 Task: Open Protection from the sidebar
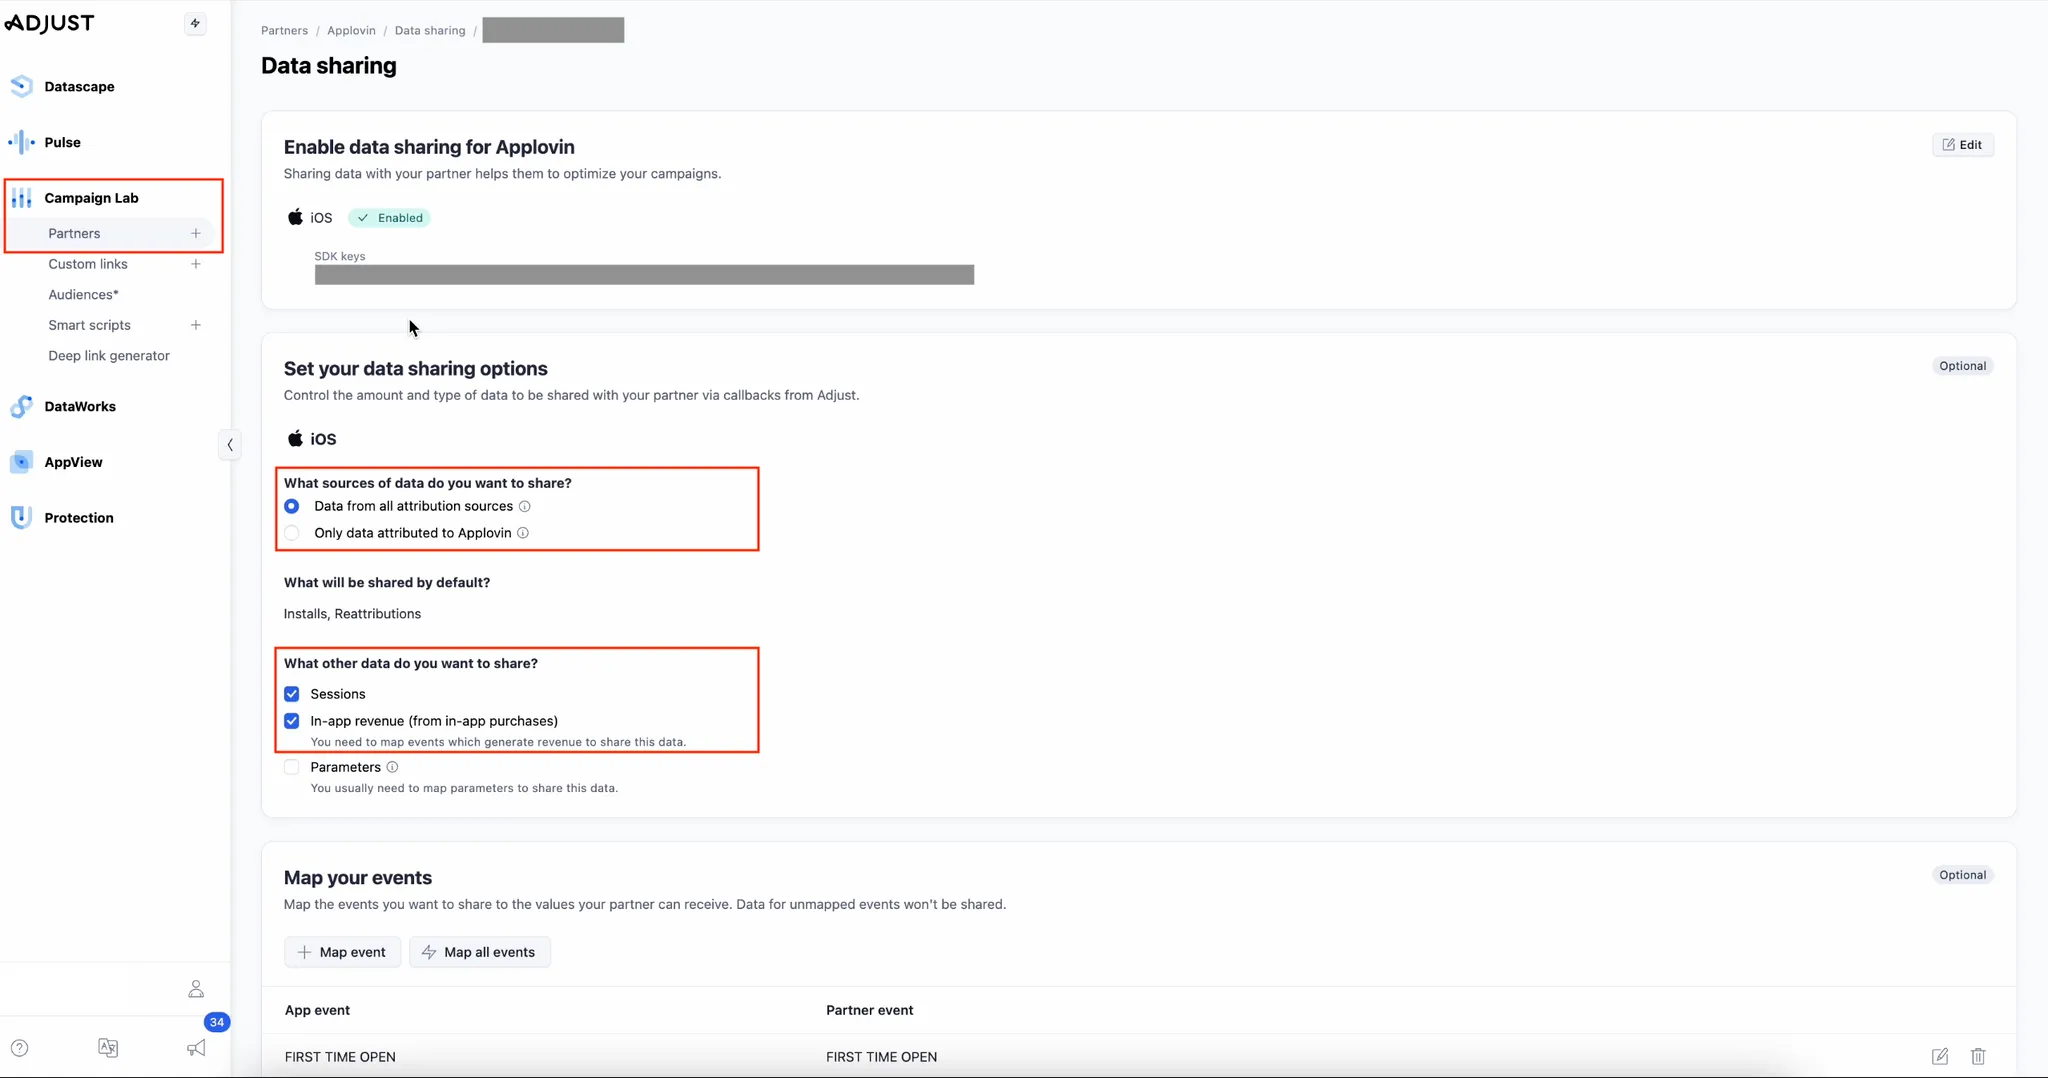pyautogui.click(x=79, y=517)
